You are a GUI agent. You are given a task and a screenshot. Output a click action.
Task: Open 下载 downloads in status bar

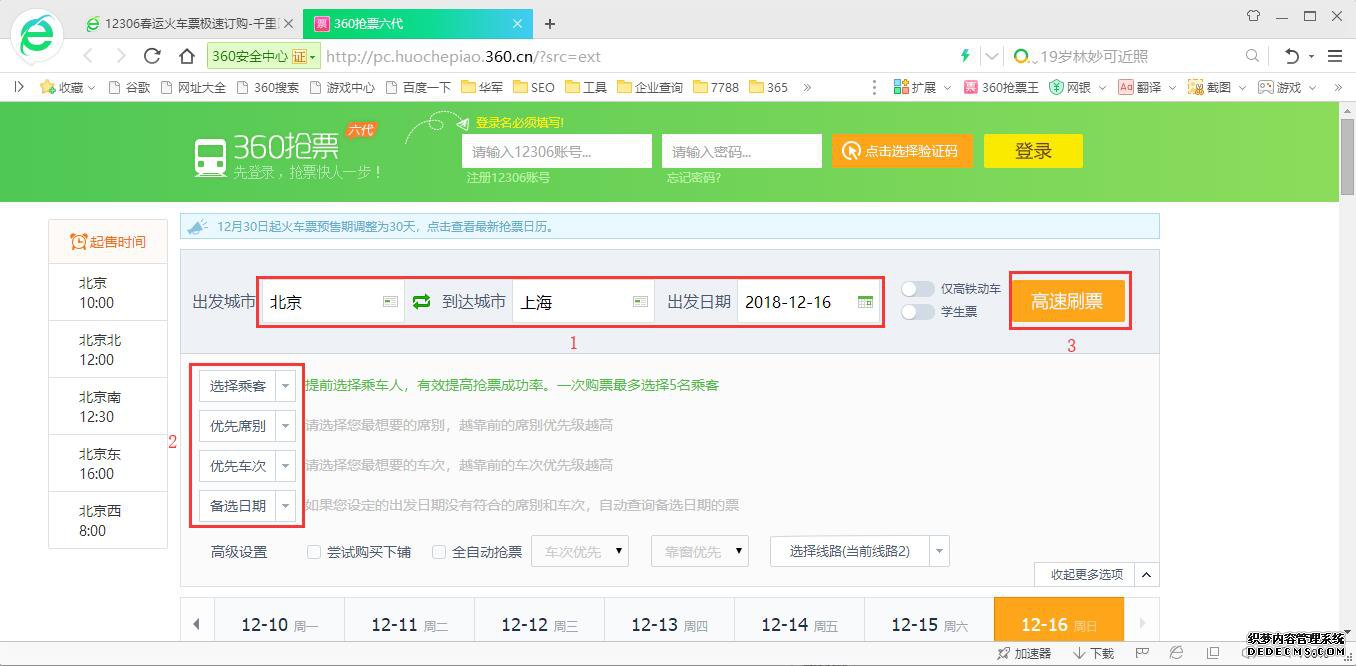pos(1093,653)
